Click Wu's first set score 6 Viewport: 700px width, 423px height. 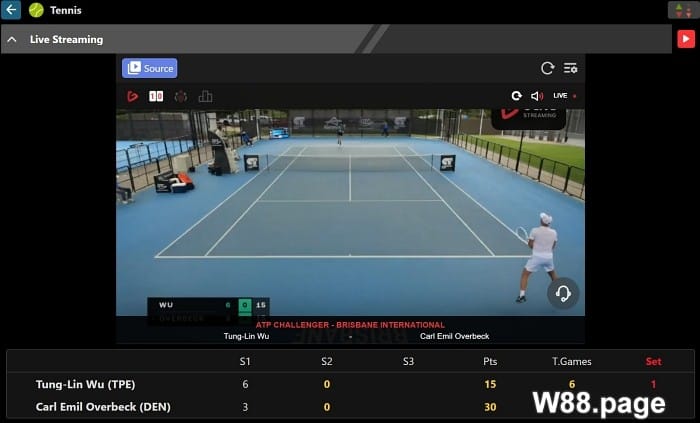[245, 384]
